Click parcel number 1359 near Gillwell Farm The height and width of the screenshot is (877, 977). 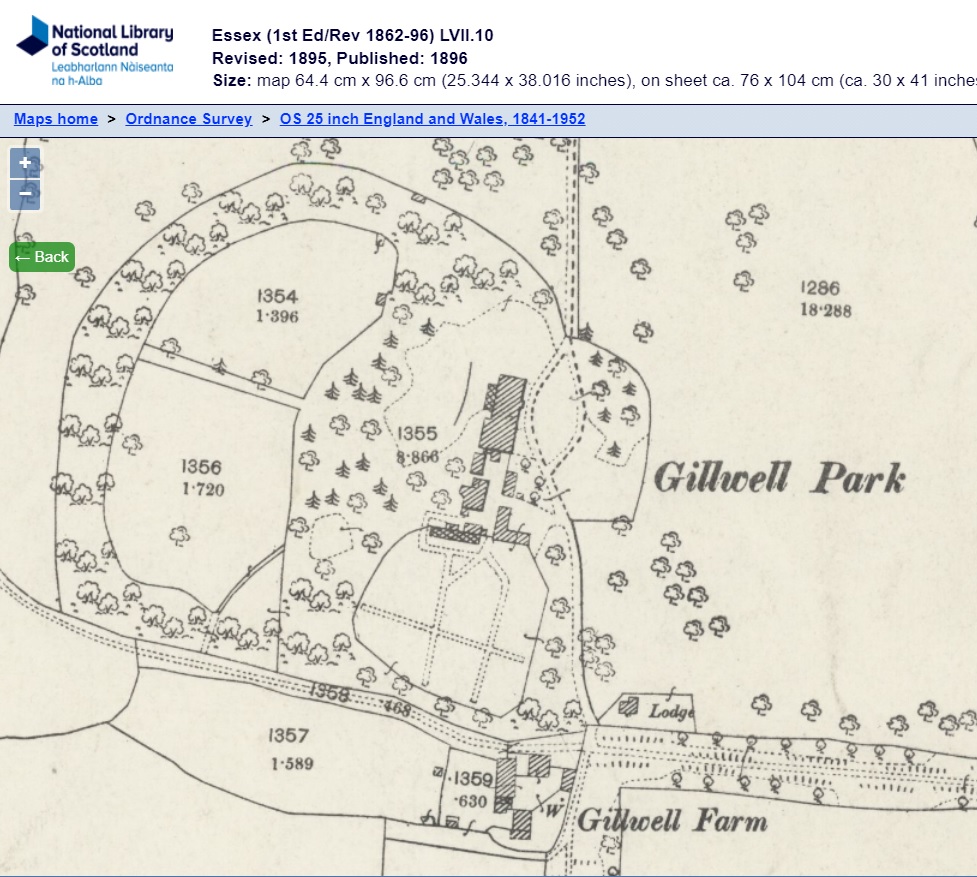473,779
